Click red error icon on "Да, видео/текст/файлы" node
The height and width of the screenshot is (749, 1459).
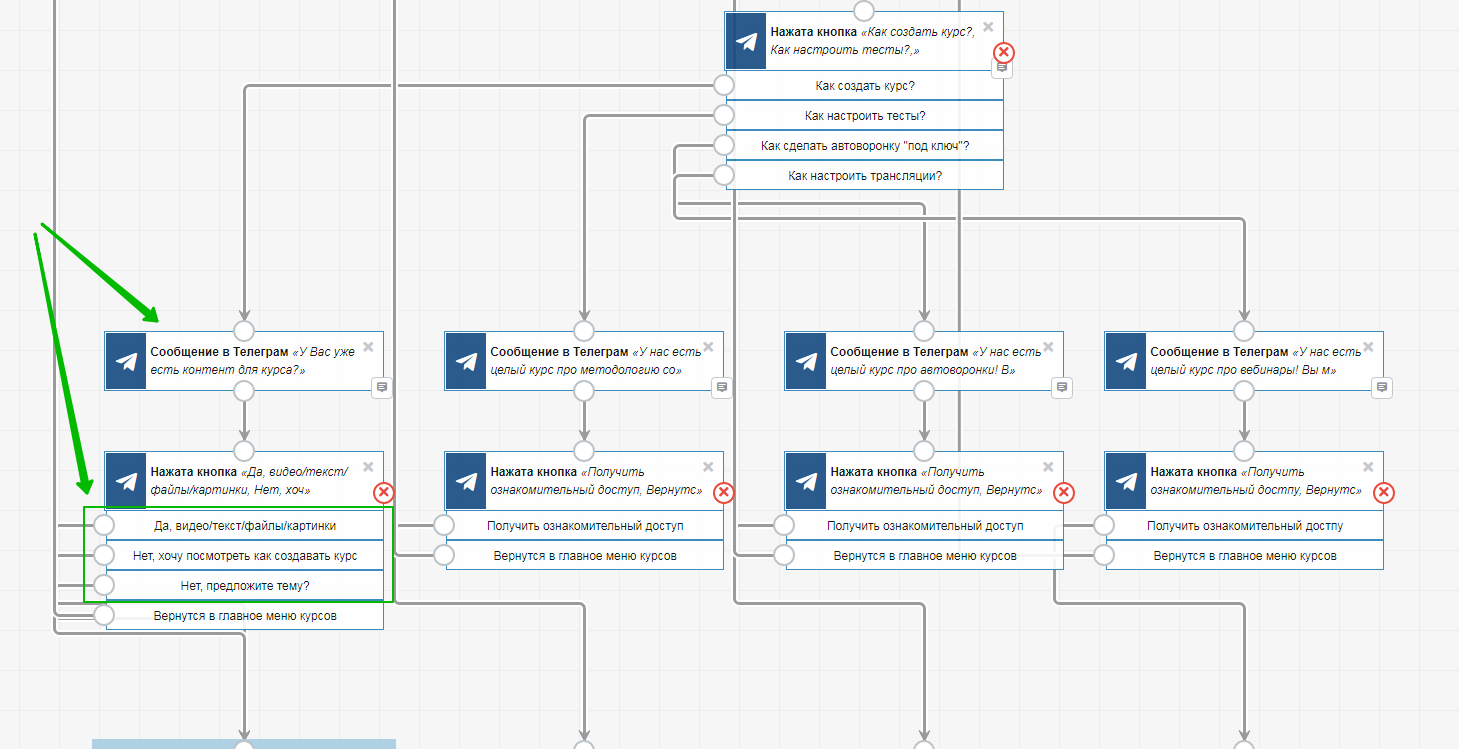(384, 492)
